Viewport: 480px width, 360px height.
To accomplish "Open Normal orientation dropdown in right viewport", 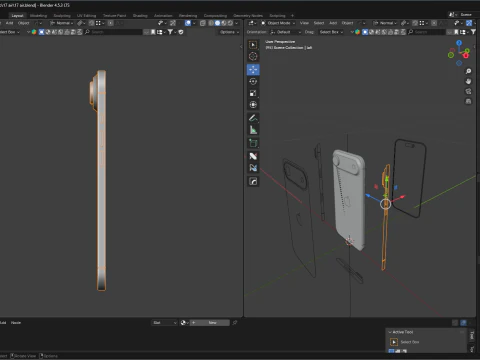I will (385, 23).
